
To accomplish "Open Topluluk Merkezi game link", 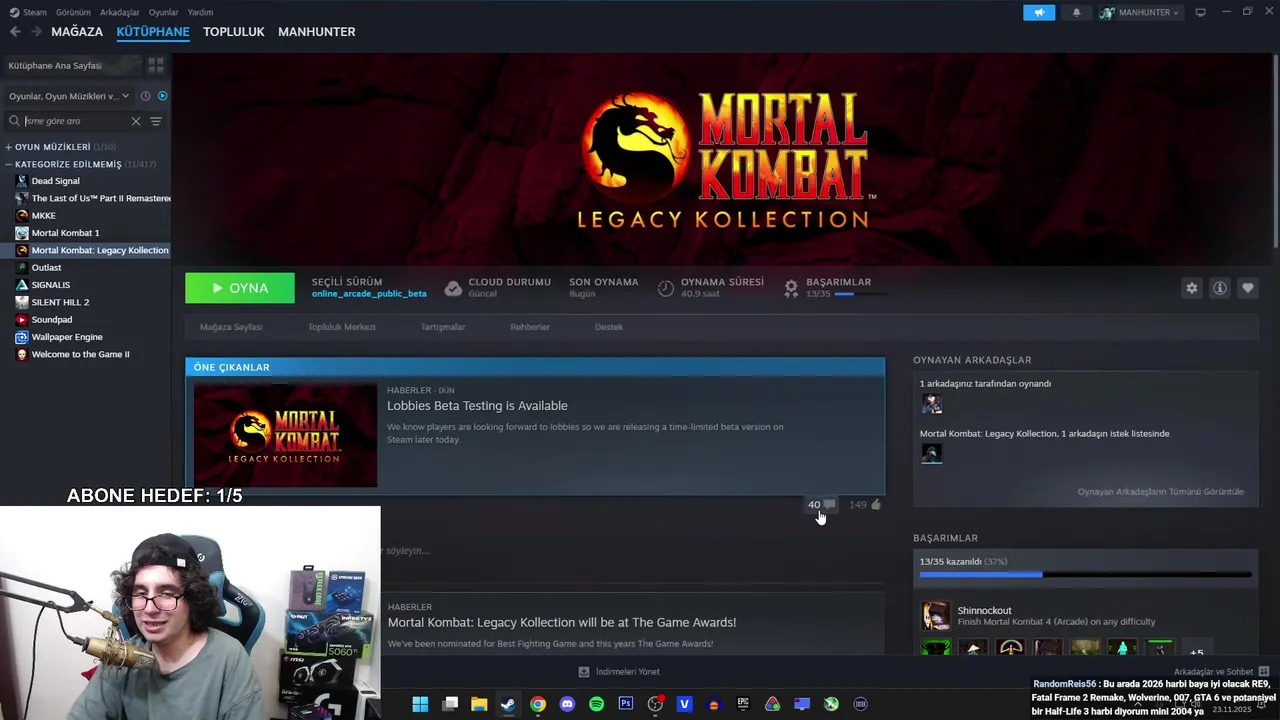I will (x=341, y=327).
